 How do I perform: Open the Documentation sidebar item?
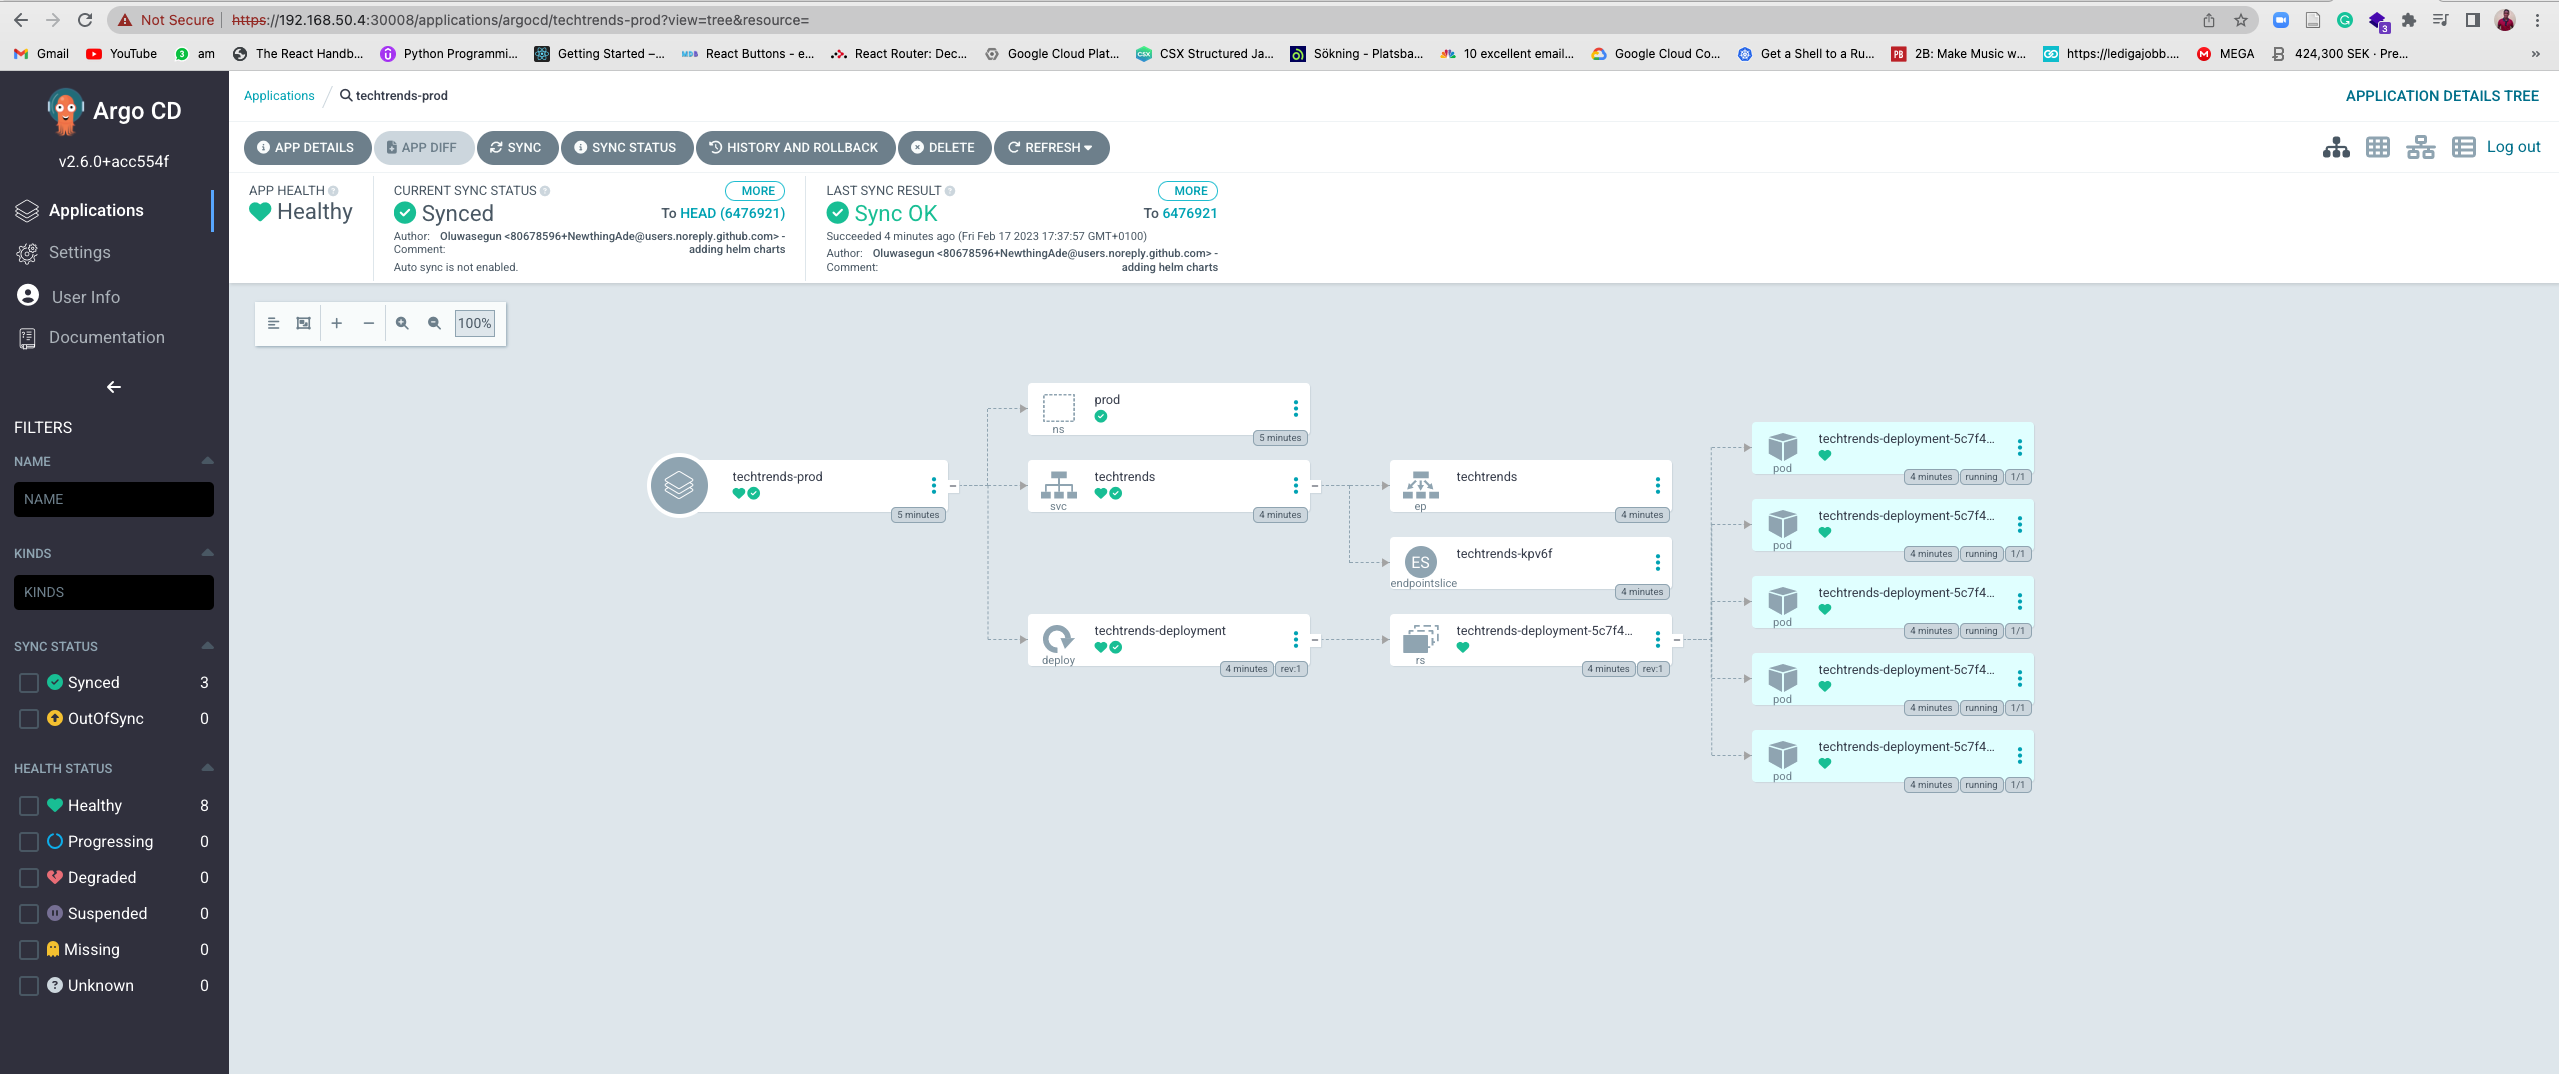107,337
